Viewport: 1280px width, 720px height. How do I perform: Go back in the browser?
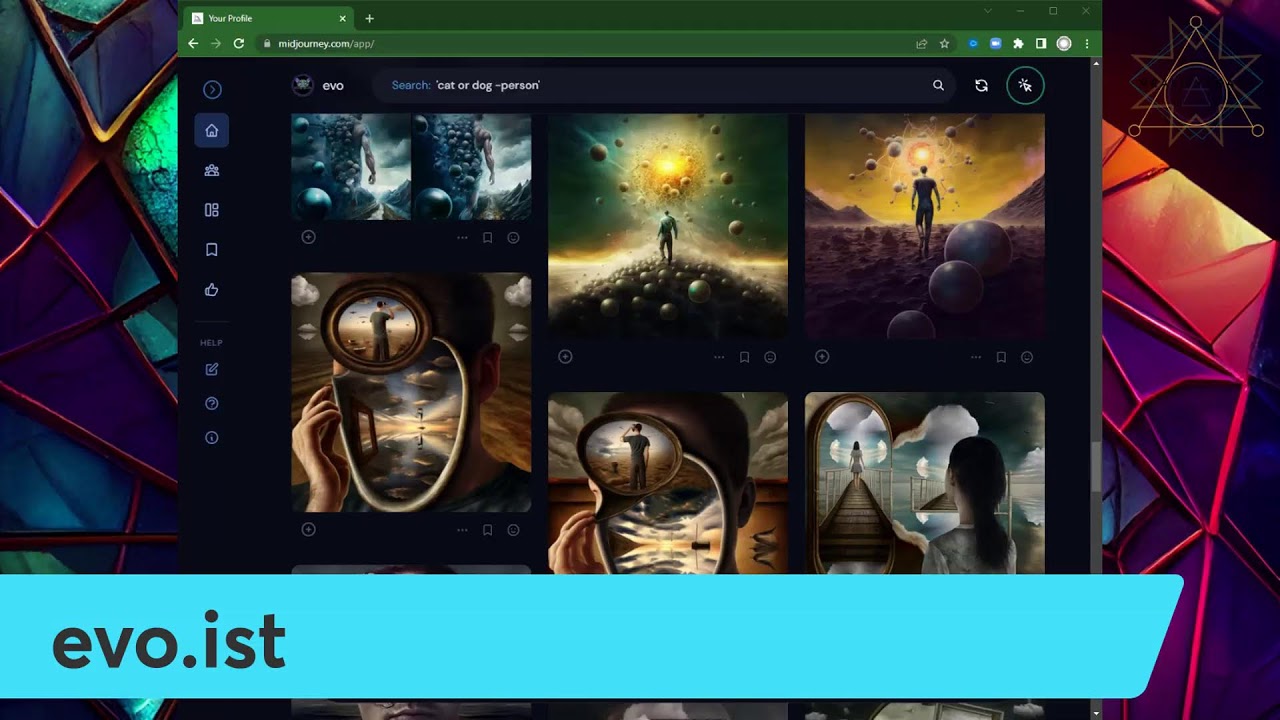coord(193,44)
